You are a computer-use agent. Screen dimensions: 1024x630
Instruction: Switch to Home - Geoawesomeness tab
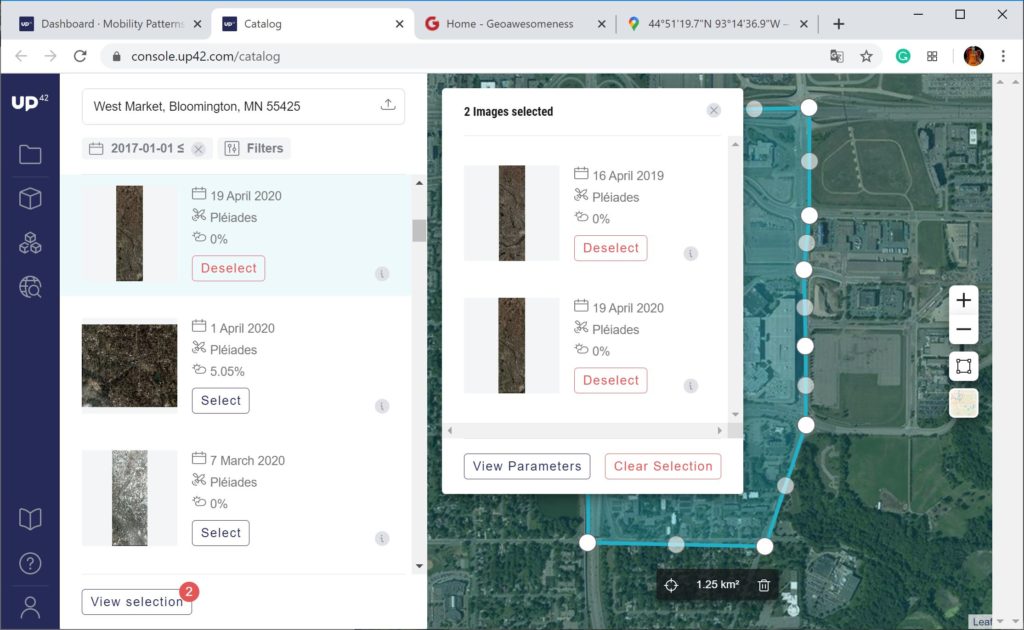tap(509, 24)
